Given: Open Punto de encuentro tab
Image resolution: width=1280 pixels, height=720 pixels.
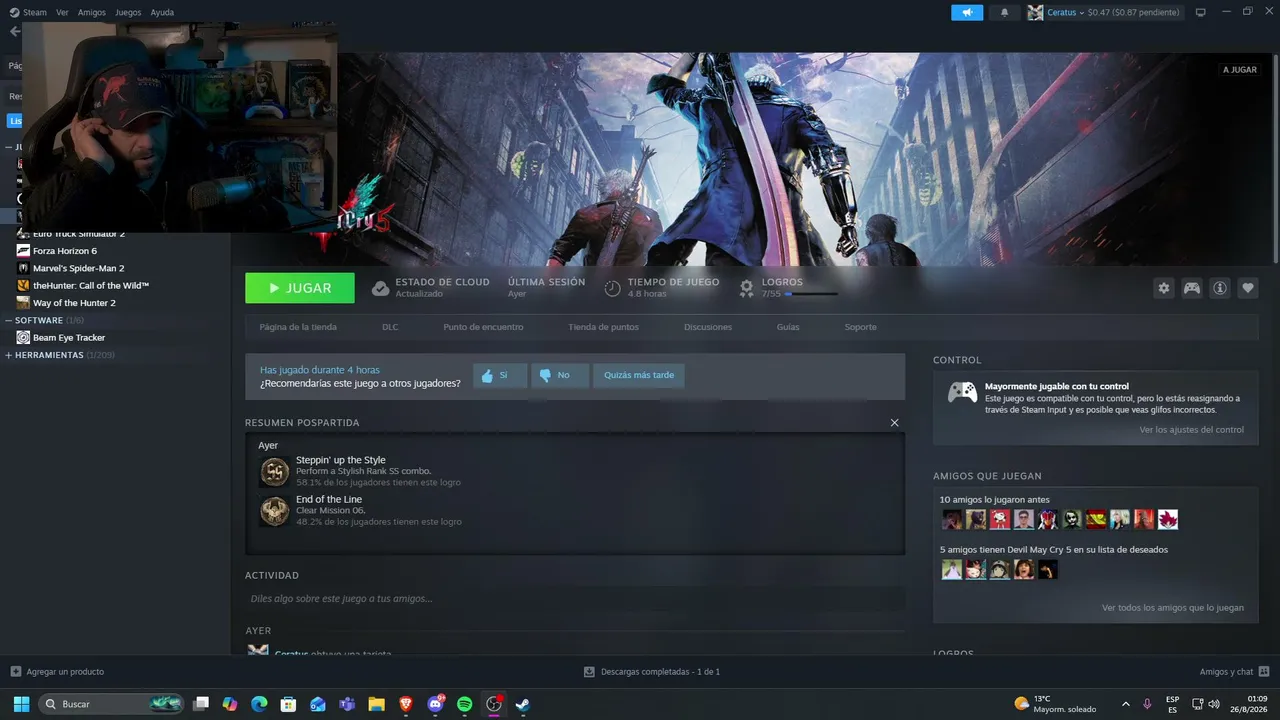Looking at the screenshot, I should tap(483, 327).
